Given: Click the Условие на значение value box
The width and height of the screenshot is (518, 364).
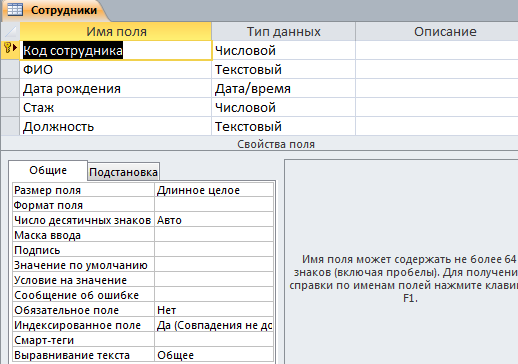Looking at the screenshot, I should (x=214, y=280).
